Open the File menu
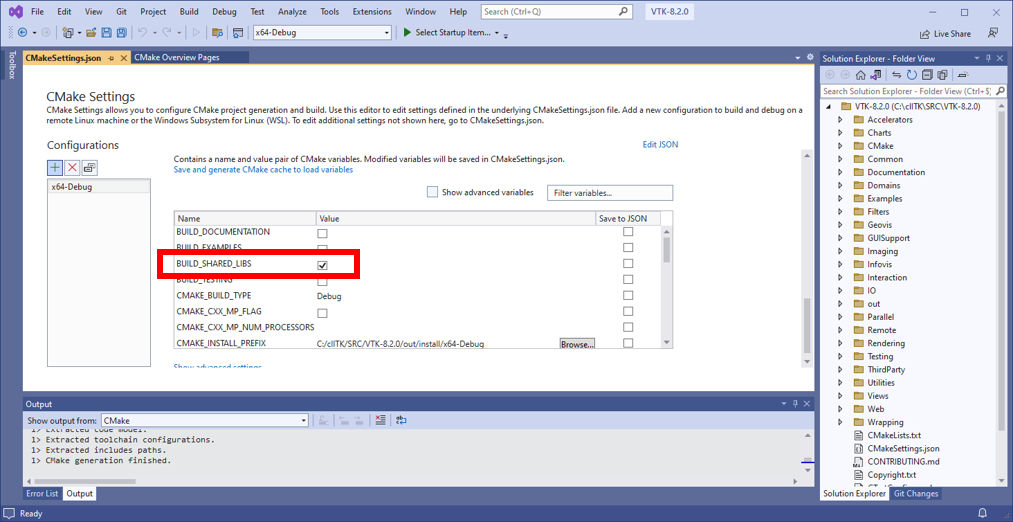Viewport: 1013px width, 522px height. pyautogui.click(x=38, y=12)
